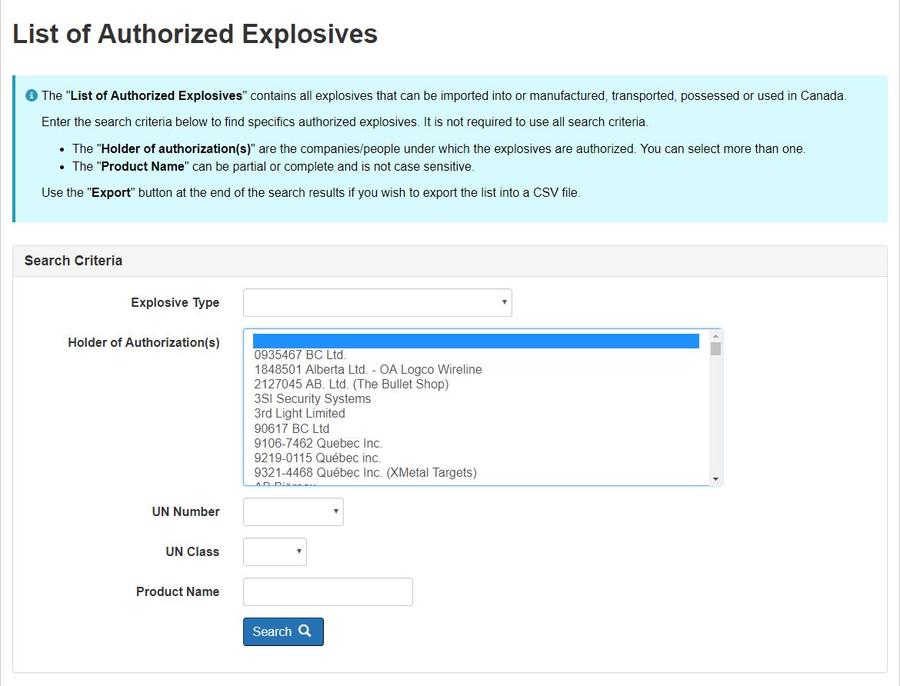Choose 90617 BC Ltd from the list
The height and width of the screenshot is (686, 900).
[291, 429]
